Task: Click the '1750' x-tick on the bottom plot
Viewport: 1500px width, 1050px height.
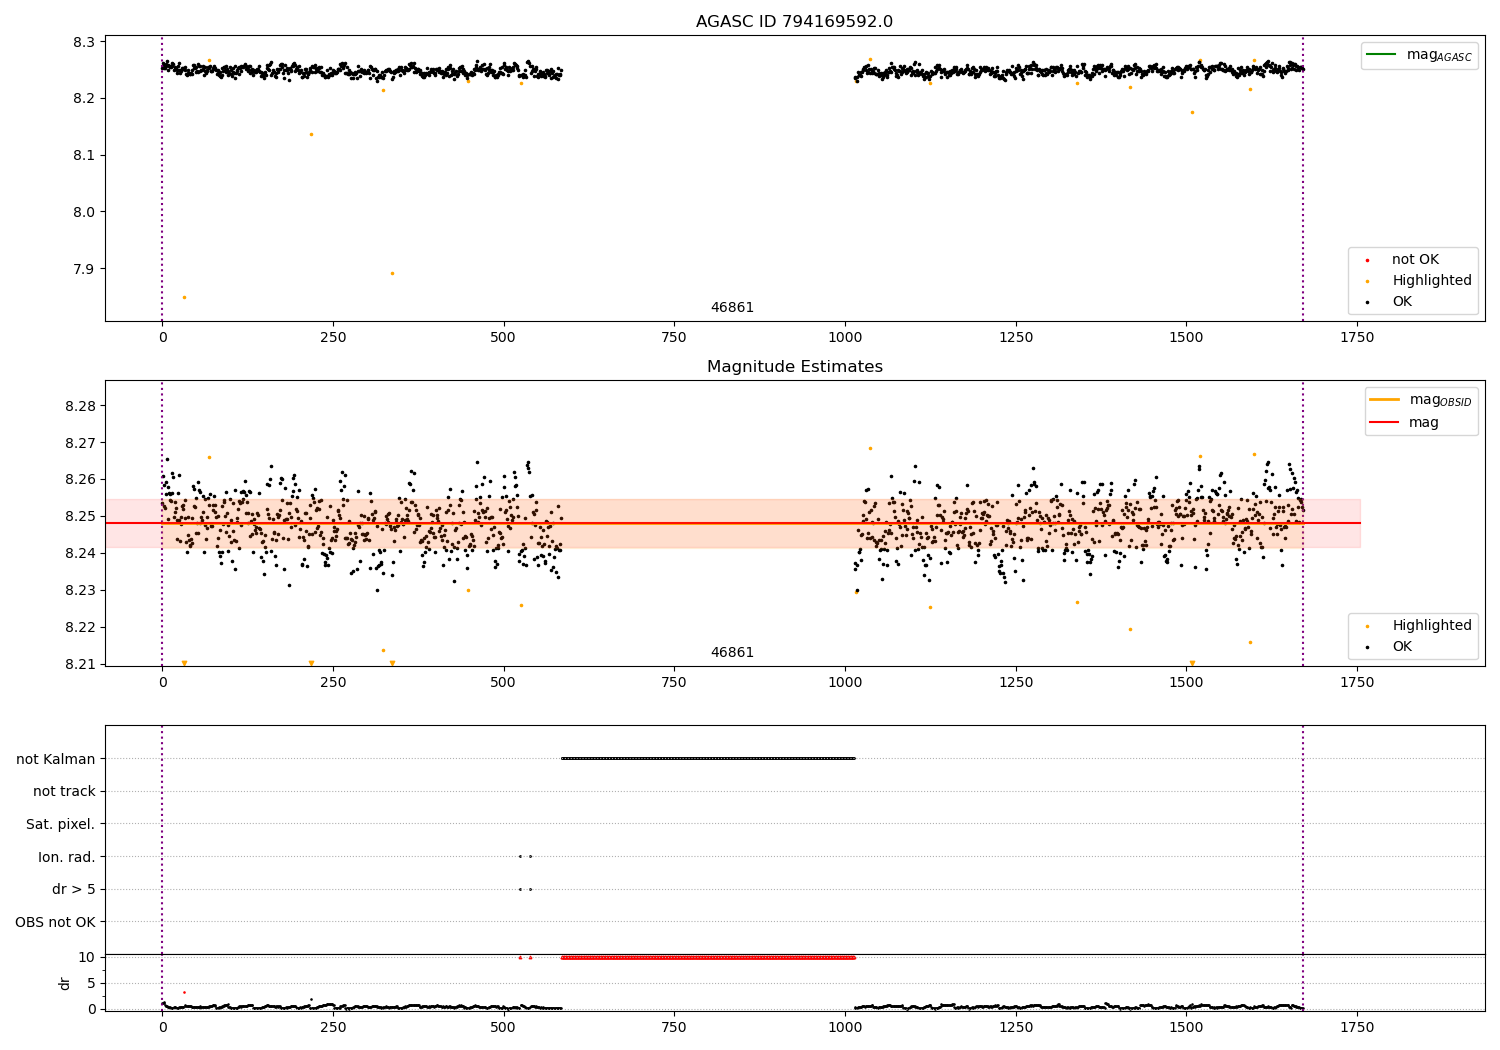Action: click(x=1357, y=1028)
